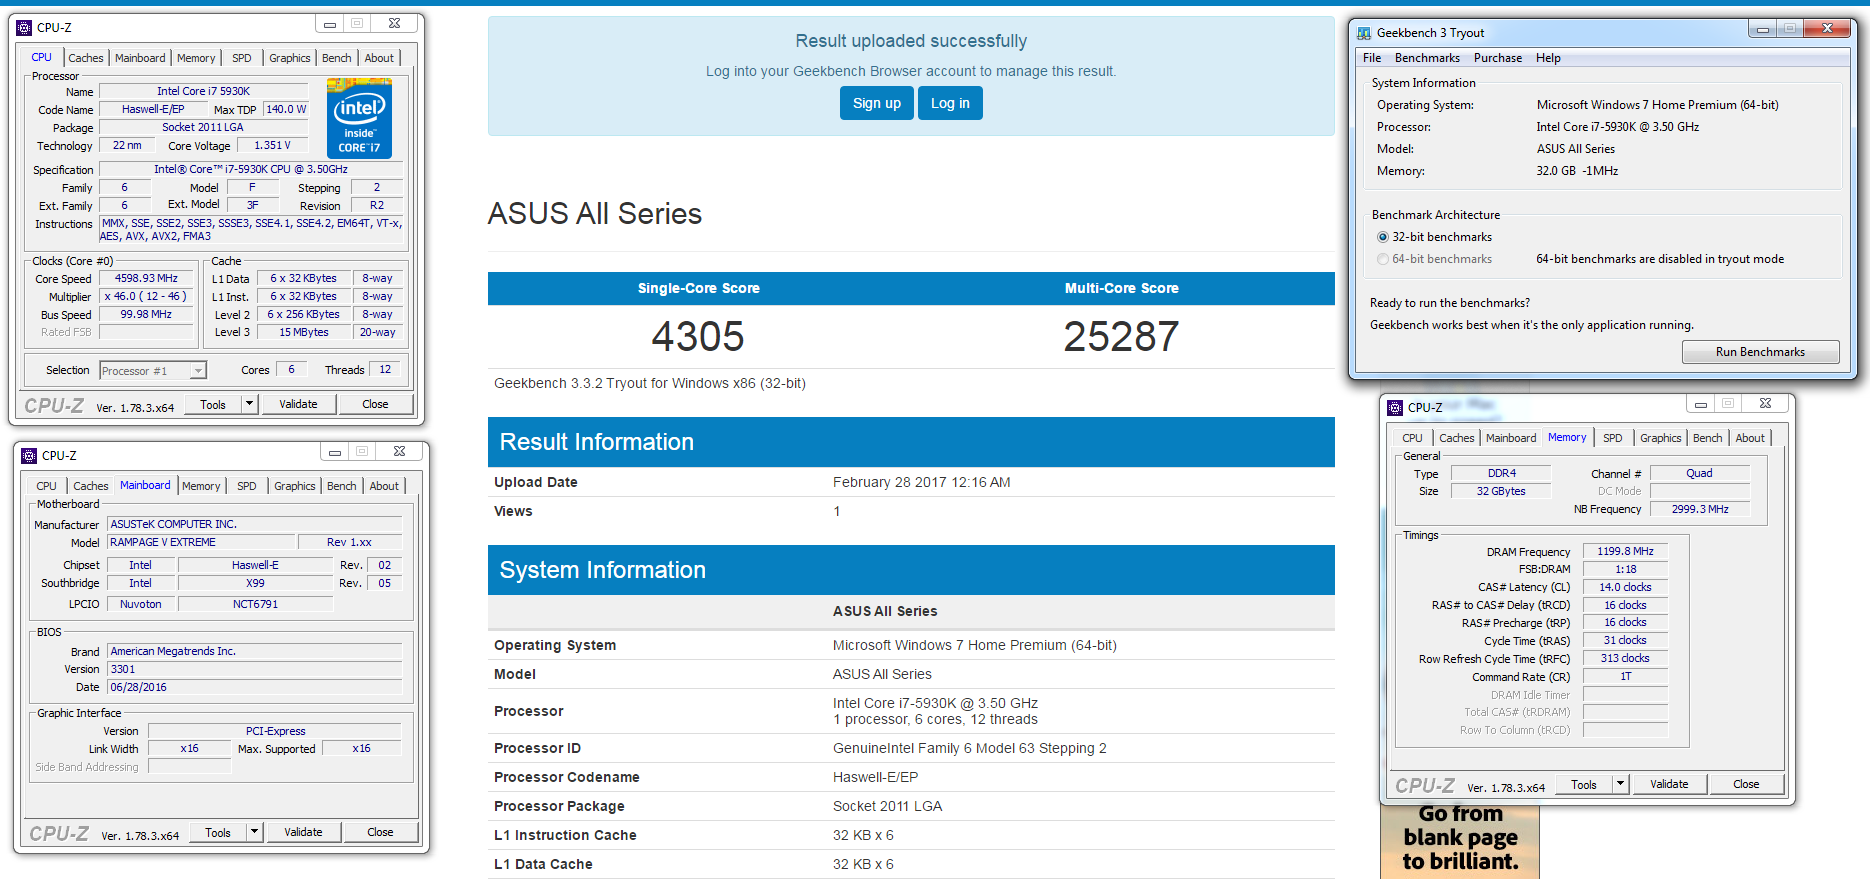Select 64-bit benchmarks radio button
The width and height of the screenshot is (1870, 879).
1383,259
